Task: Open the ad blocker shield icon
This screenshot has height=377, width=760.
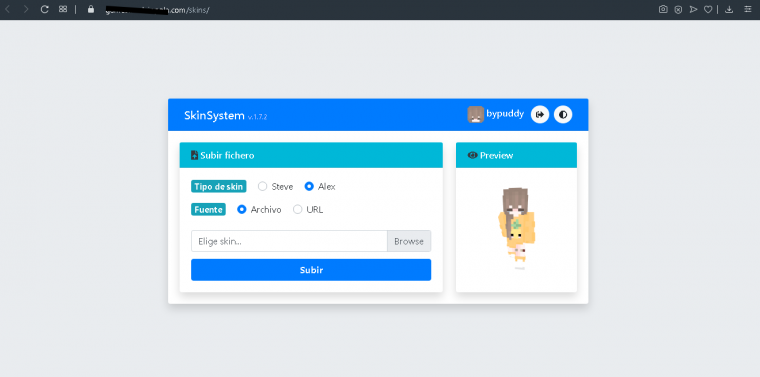Action: point(678,9)
